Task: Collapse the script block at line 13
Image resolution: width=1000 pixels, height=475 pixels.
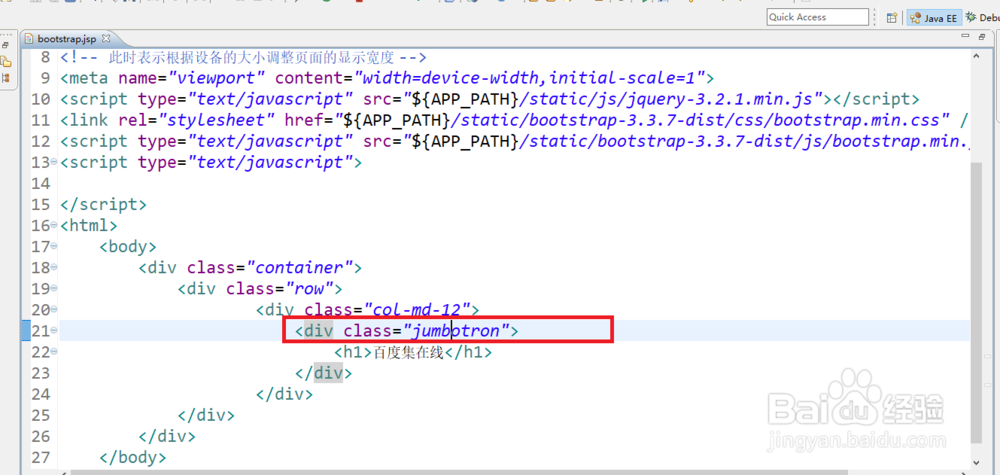Action: (54, 163)
